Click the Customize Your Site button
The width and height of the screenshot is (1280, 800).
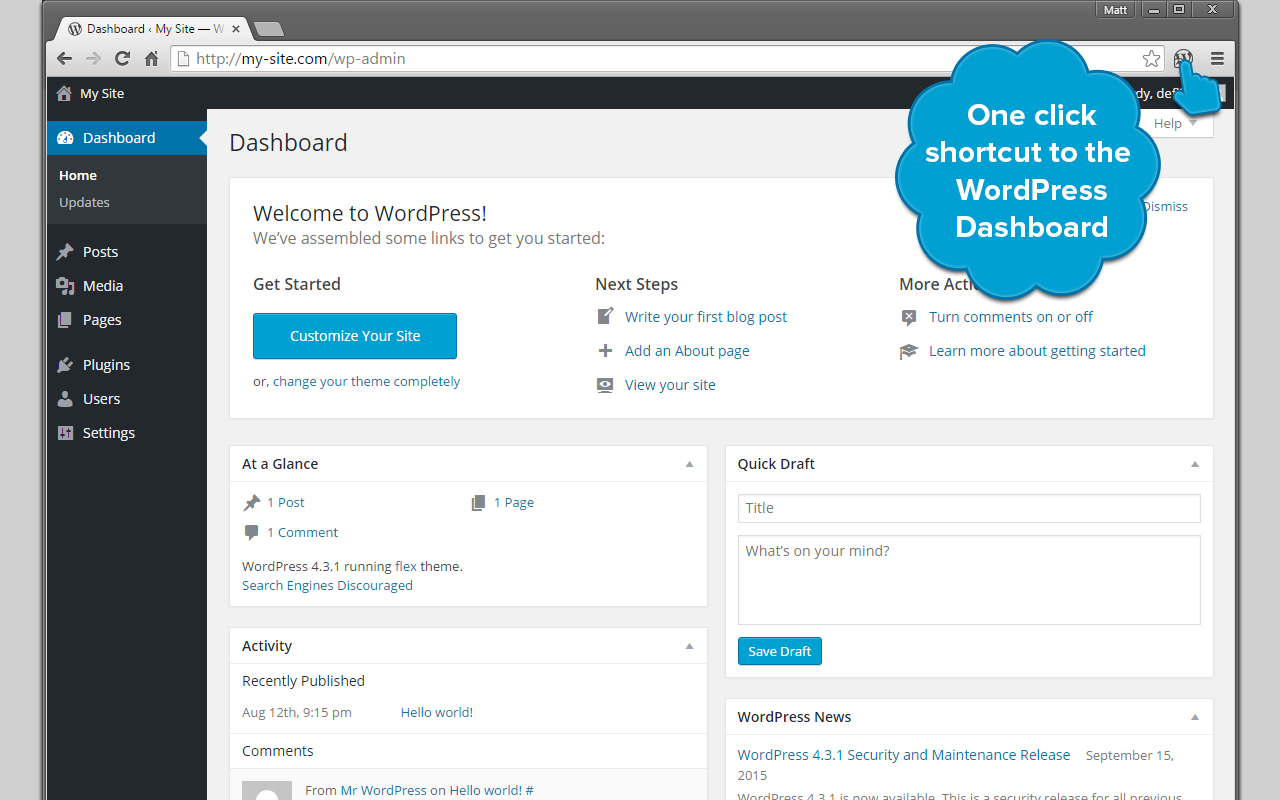click(x=355, y=336)
